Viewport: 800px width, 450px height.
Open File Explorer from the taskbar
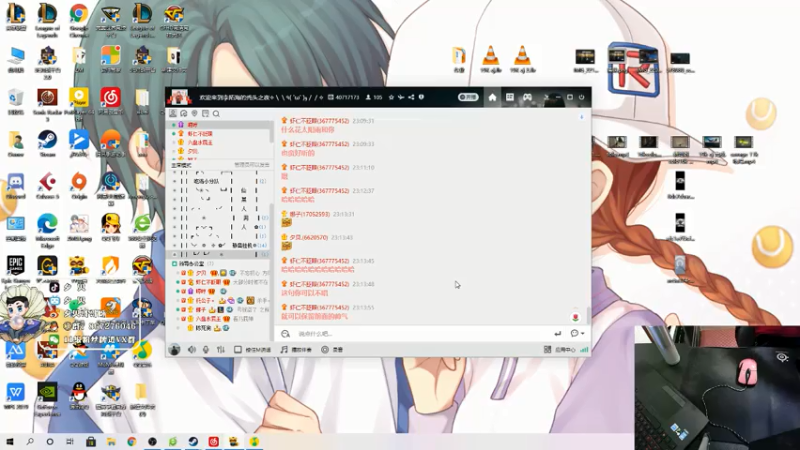[x=111, y=441]
